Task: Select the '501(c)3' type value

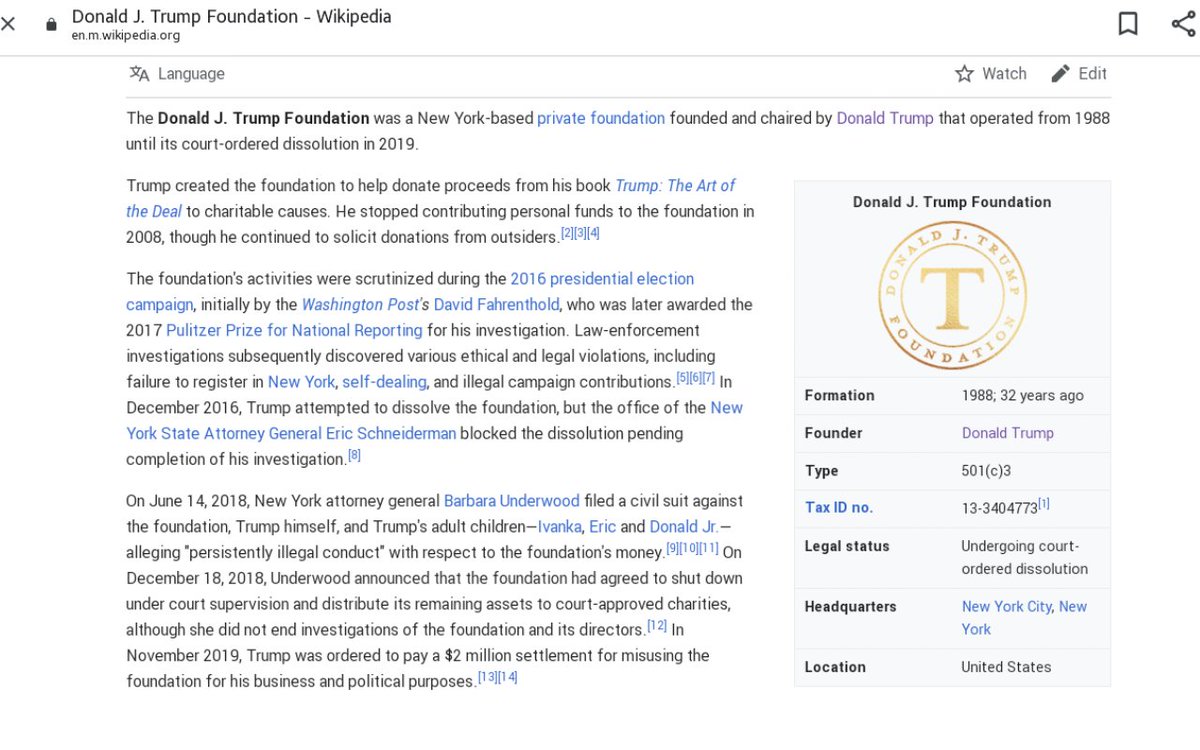Action: click(986, 471)
